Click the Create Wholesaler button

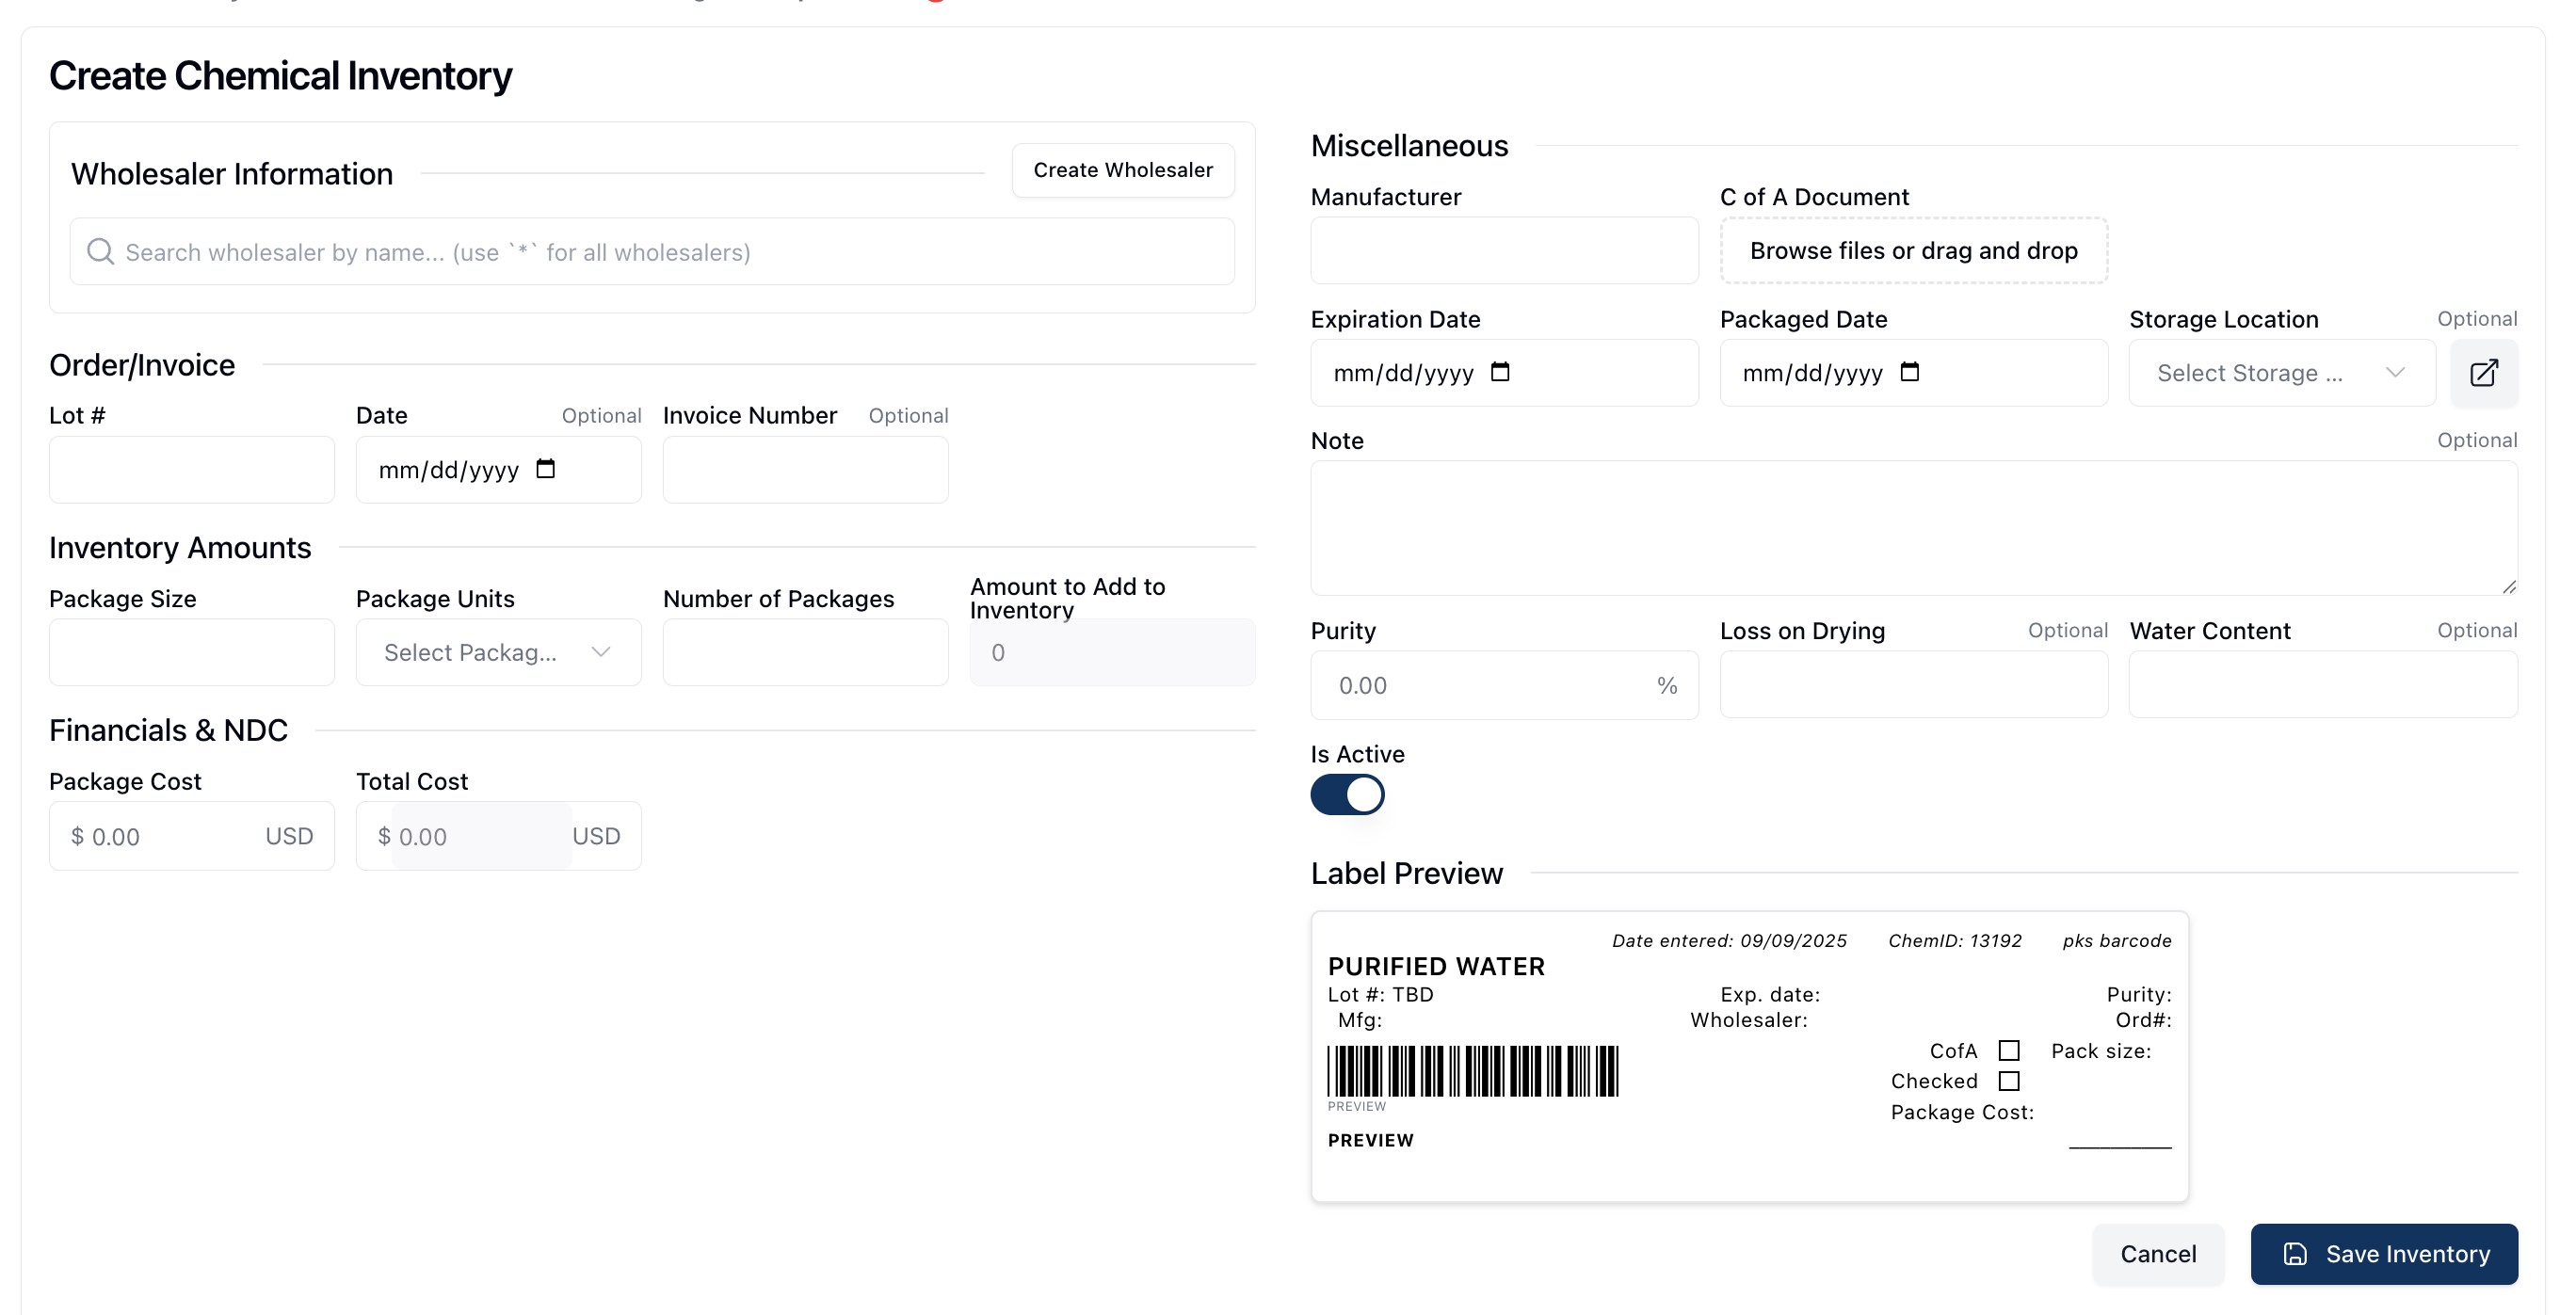pos(1122,170)
